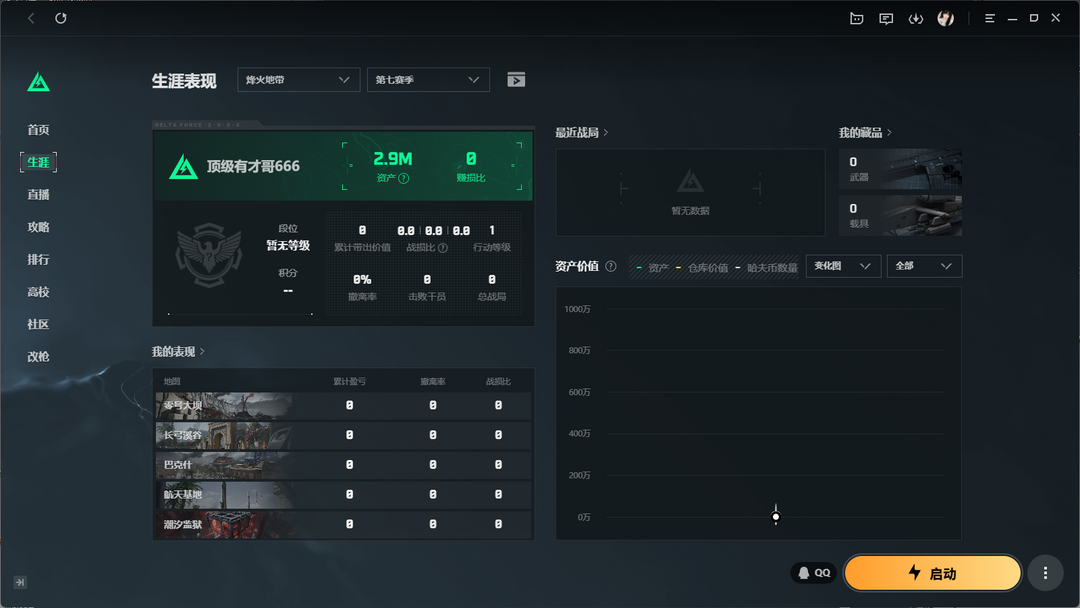Screen dimensions: 1080x608
Task: Toggle the 仓库价值 legend series in chart
Action: [x=707, y=268]
